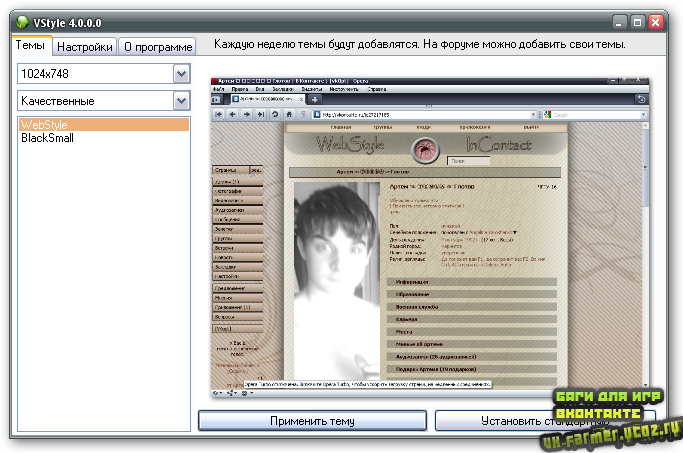This screenshot has width=683, height=453.
Task: Open the Настройки tab
Action: [x=85, y=47]
